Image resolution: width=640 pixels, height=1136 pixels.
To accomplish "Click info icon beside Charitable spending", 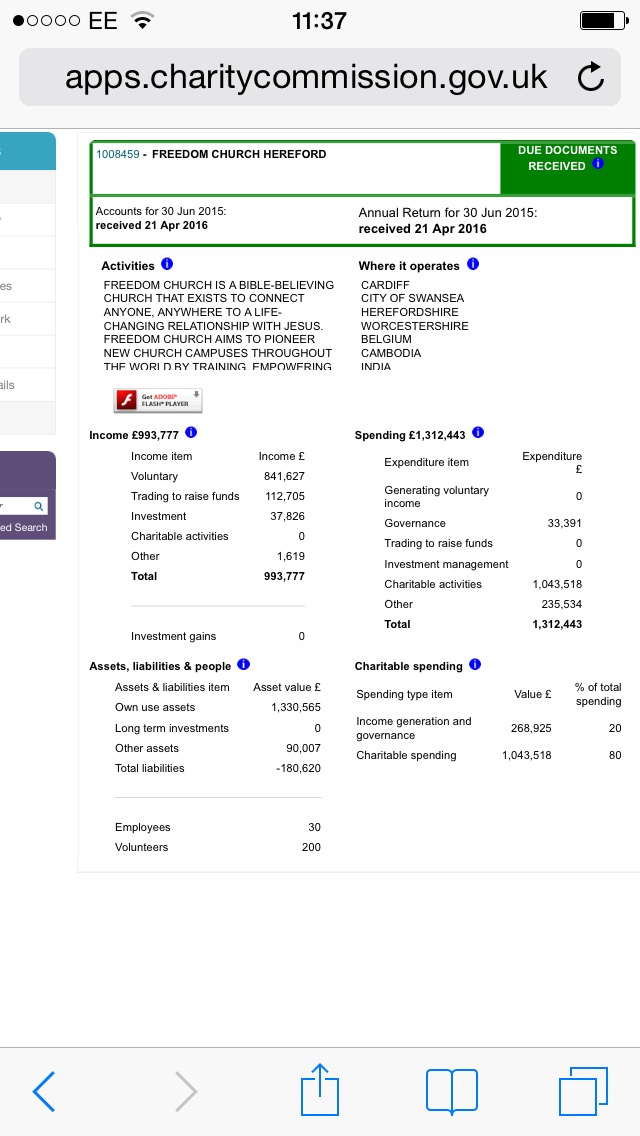I will [475, 665].
